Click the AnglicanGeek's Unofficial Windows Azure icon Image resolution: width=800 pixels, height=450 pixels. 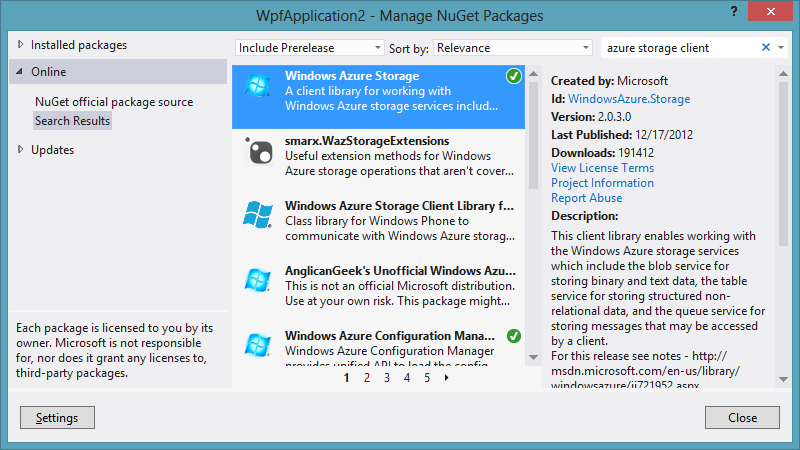258,280
